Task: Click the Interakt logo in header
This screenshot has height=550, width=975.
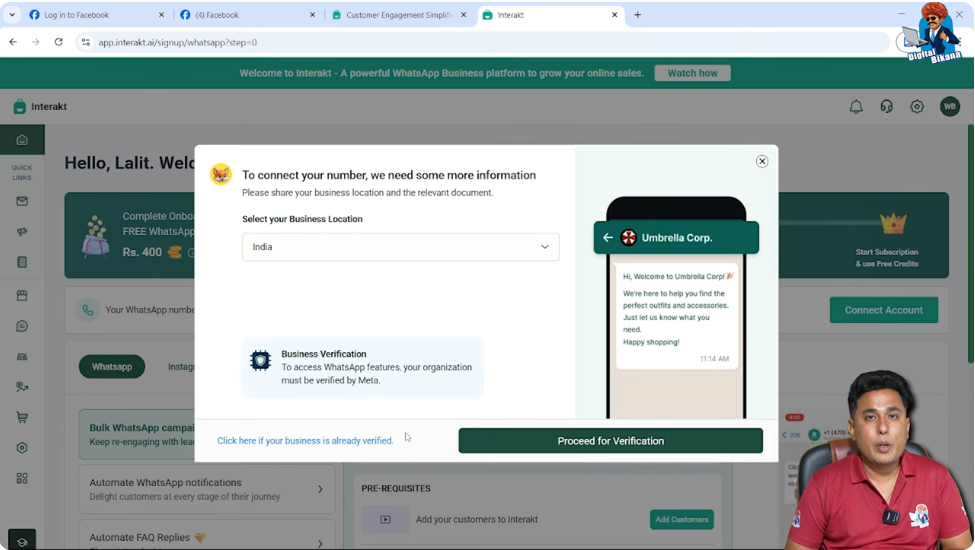Action: pyautogui.click(x=40, y=107)
